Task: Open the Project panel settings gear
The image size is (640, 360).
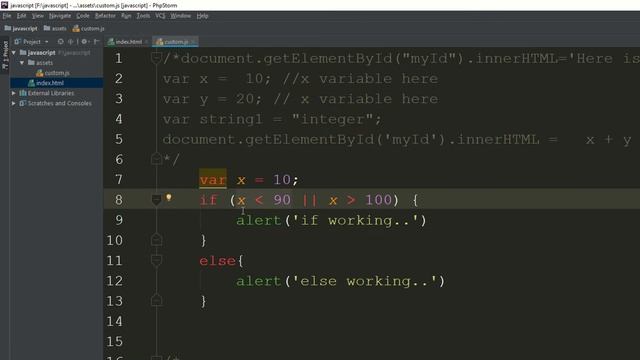Action: click(84, 42)
